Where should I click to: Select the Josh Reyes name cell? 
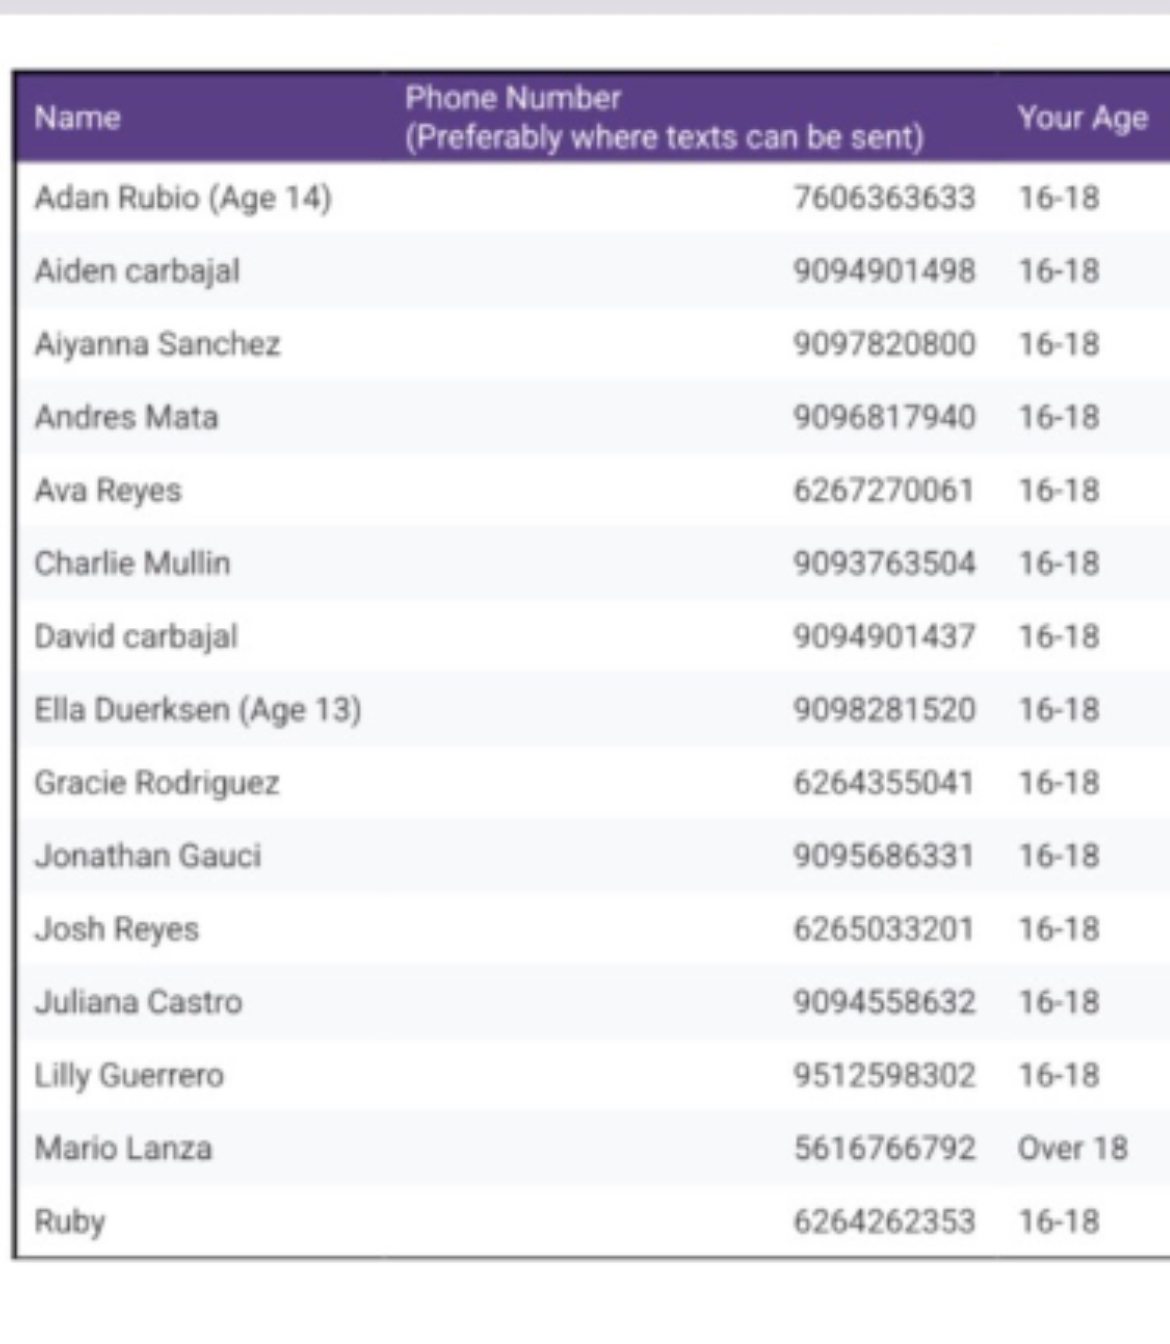[117, 929]
